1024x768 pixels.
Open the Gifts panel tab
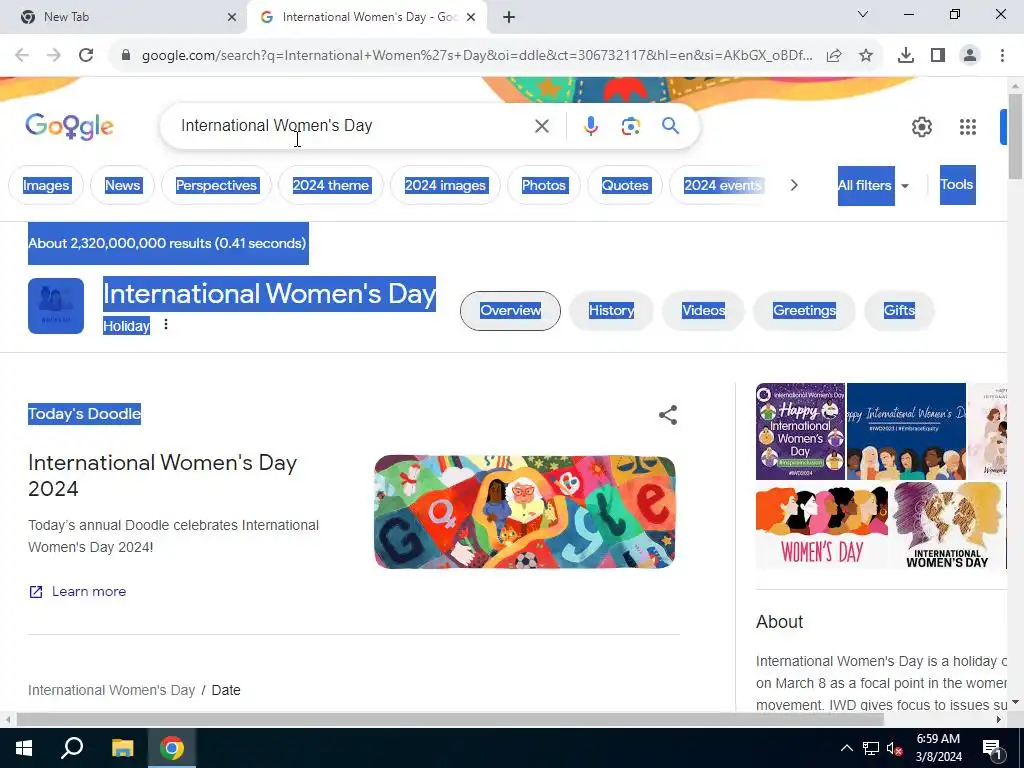pyautogui.click(x=899, y=311)
